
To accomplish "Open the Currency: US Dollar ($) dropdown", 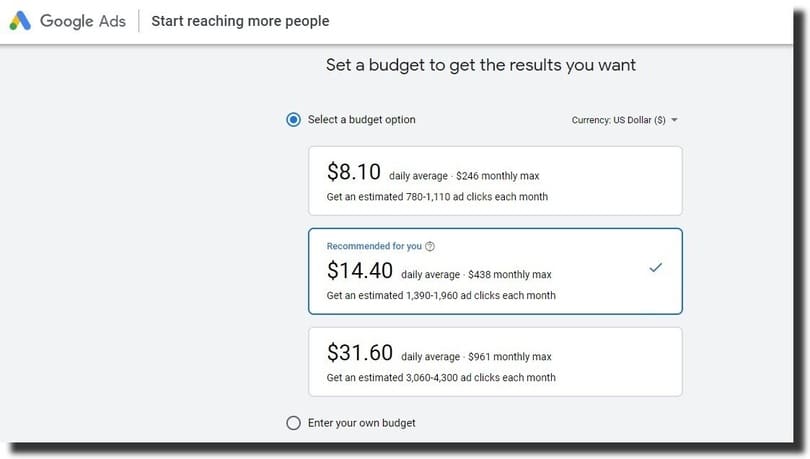I will 624,120.
